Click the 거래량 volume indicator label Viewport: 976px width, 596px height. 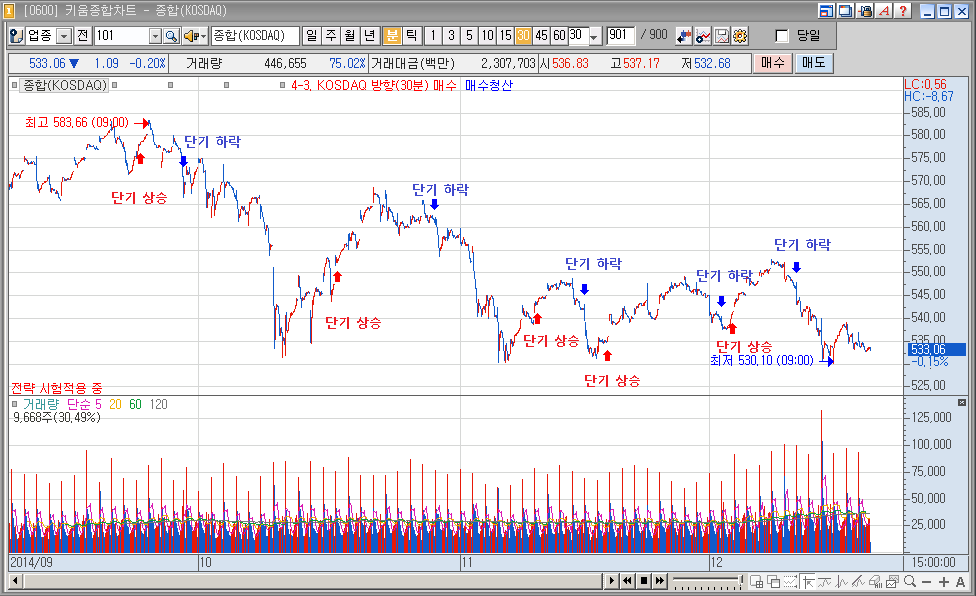tap(41, 404)
